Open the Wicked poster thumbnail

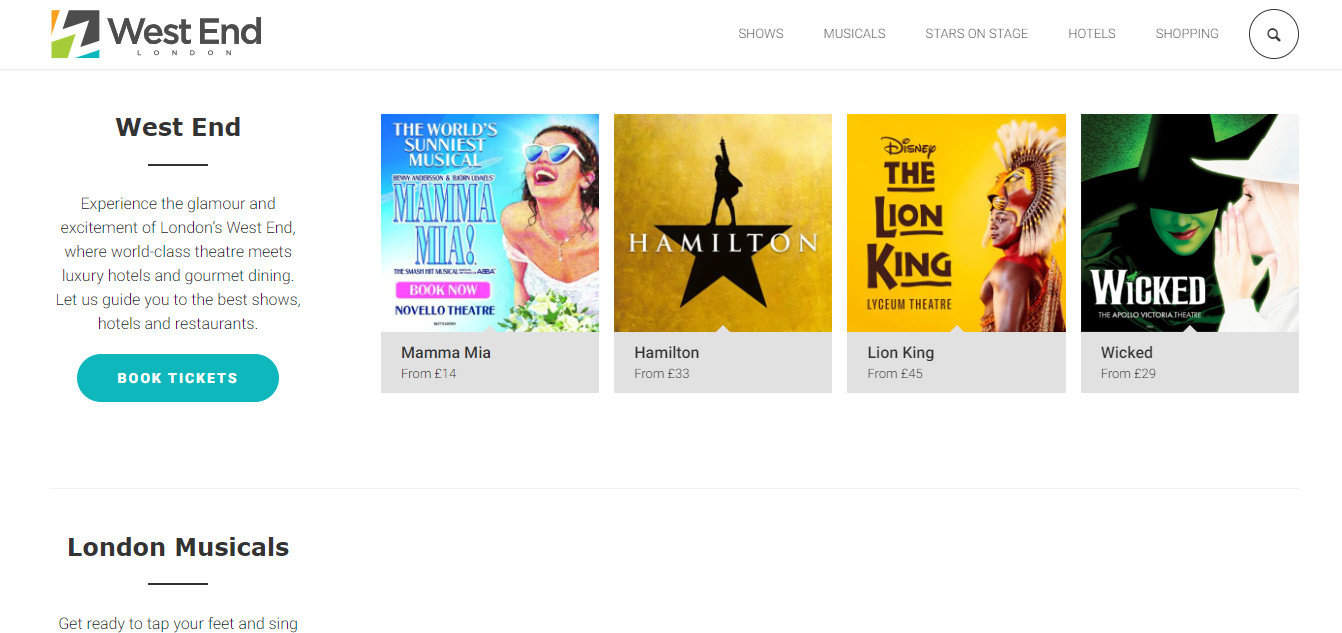pyautogui.click(x=1190, y=223)
